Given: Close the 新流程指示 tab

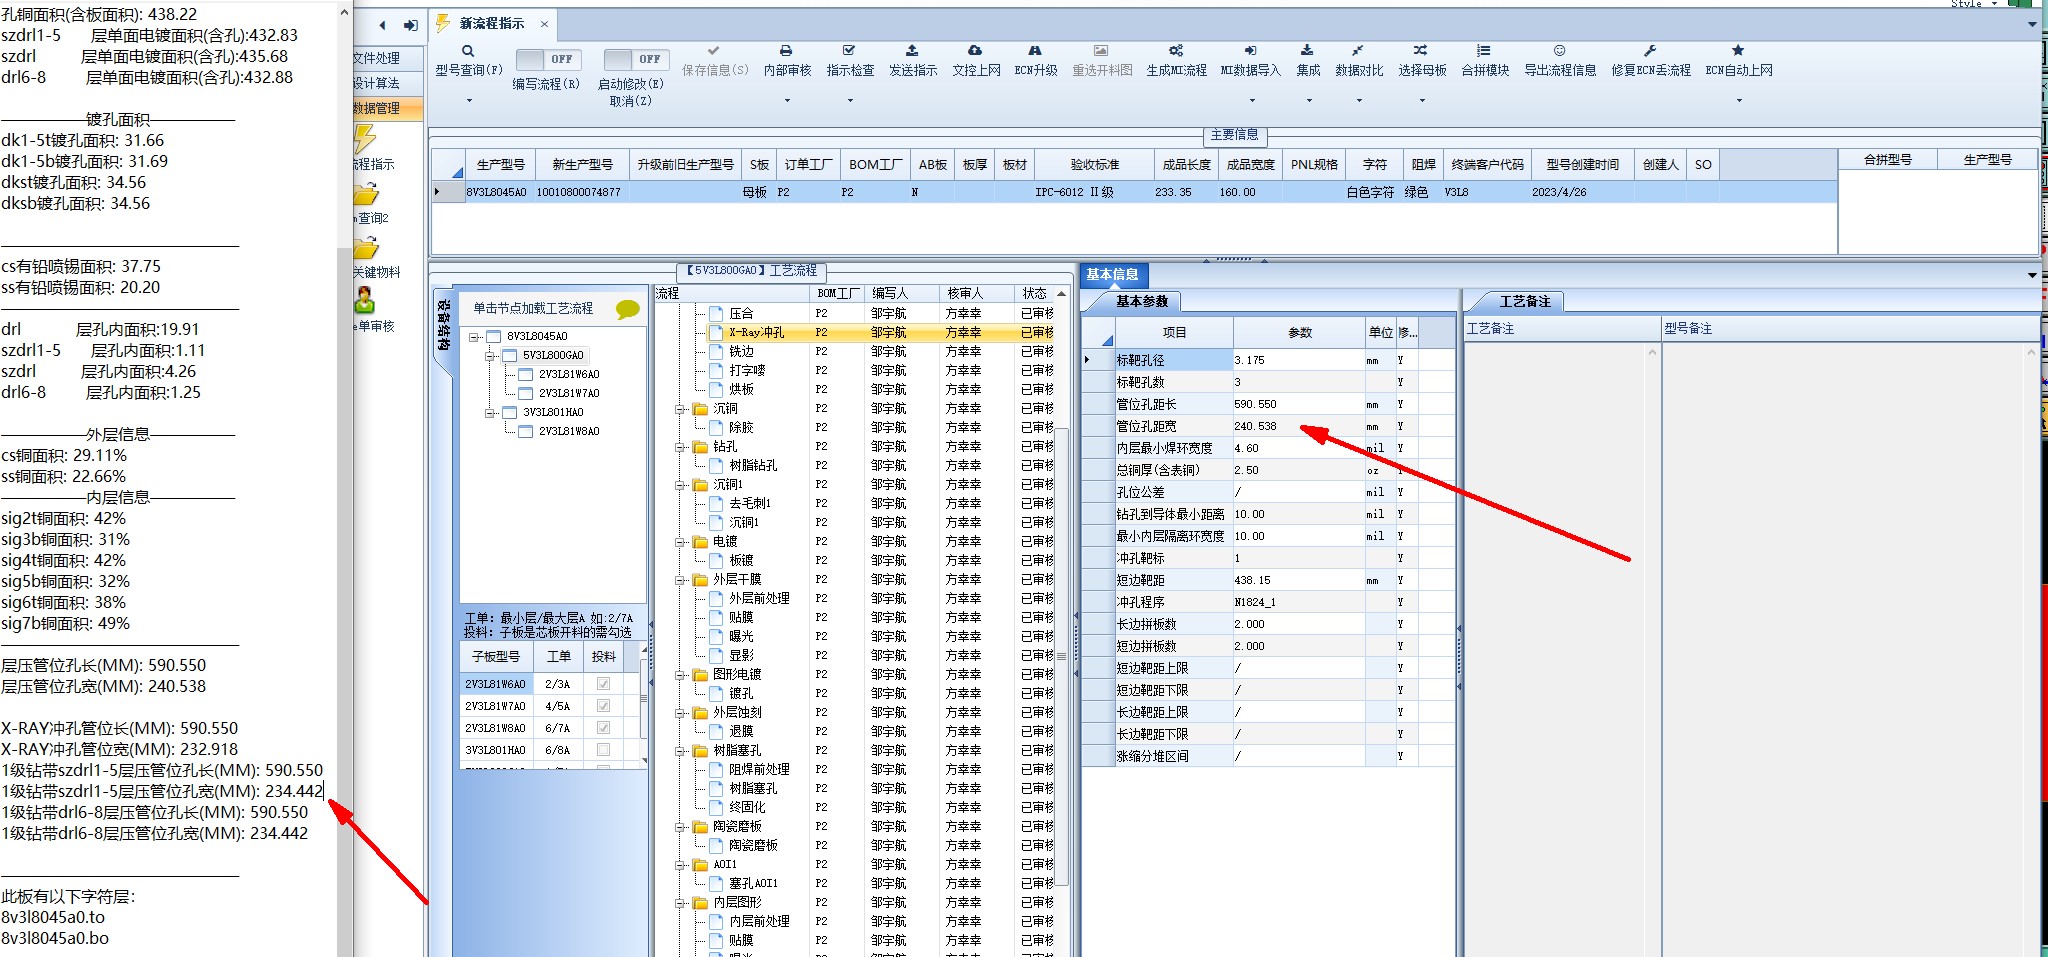Looking at the screenshot, I should 544,24.
